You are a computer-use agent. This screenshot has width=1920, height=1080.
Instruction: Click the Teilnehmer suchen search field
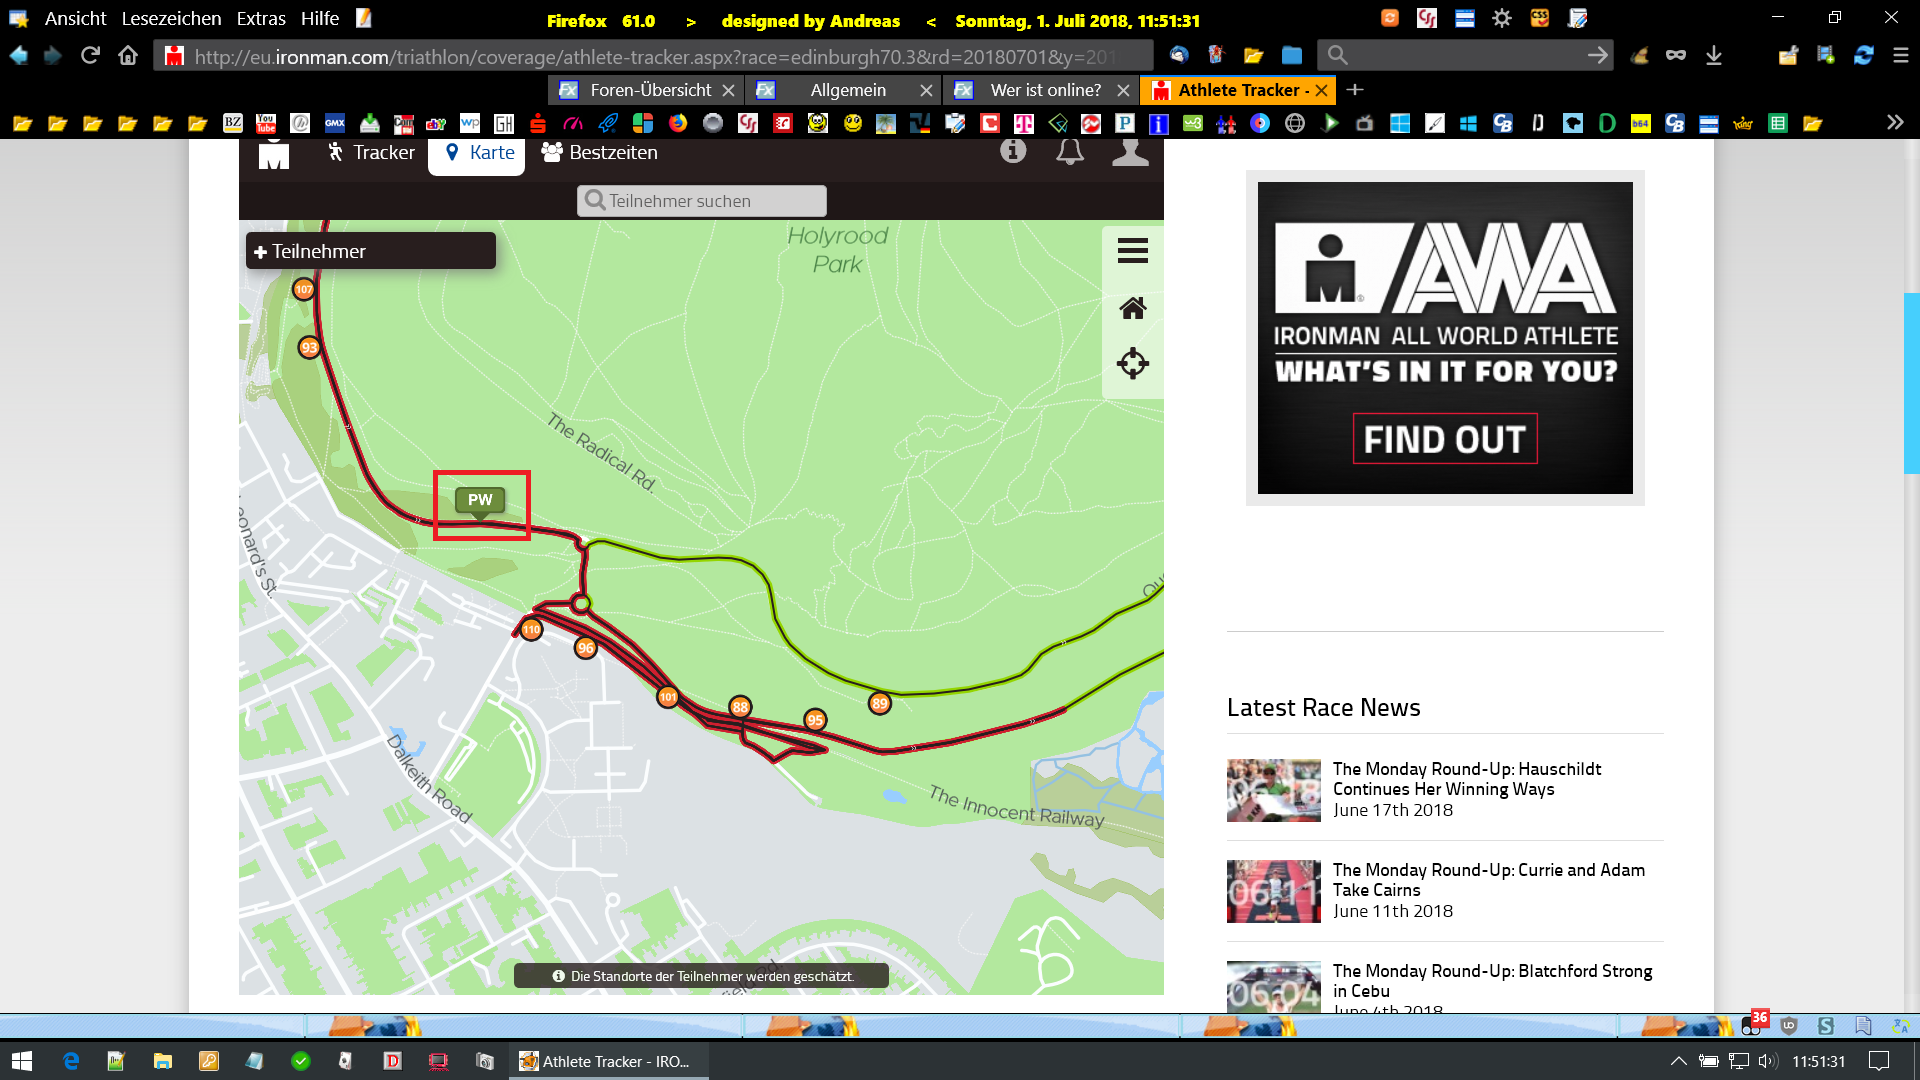click(x=702, y=201)
